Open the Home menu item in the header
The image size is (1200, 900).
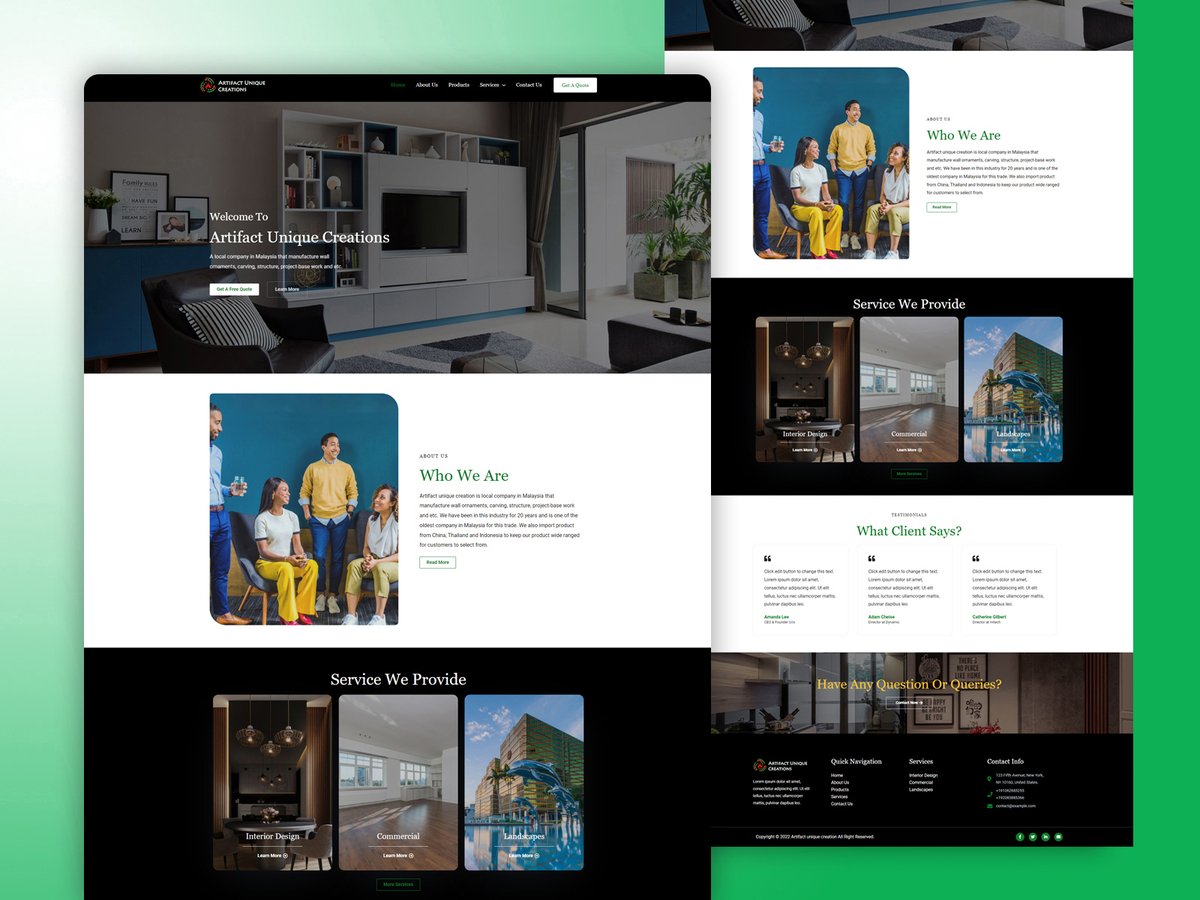398,85
